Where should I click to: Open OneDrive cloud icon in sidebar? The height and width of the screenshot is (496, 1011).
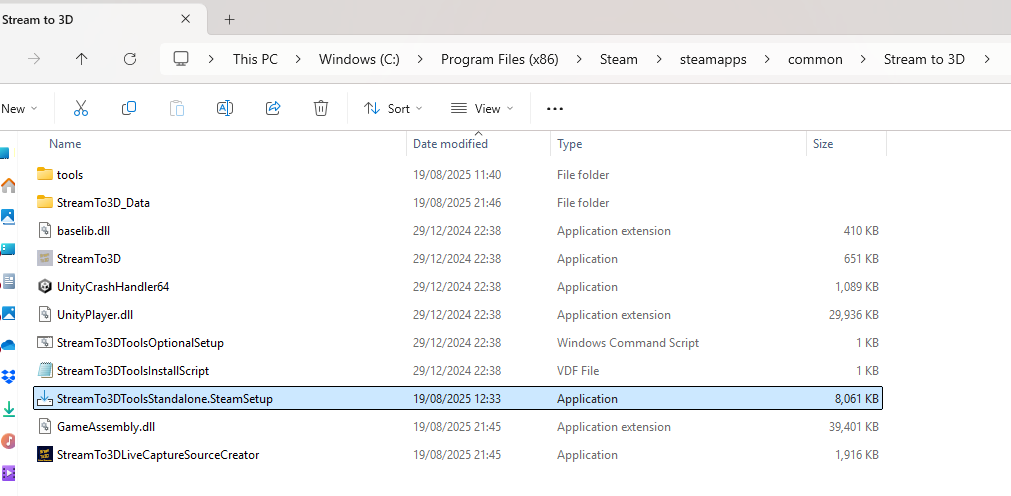click(x=8, y=346)
